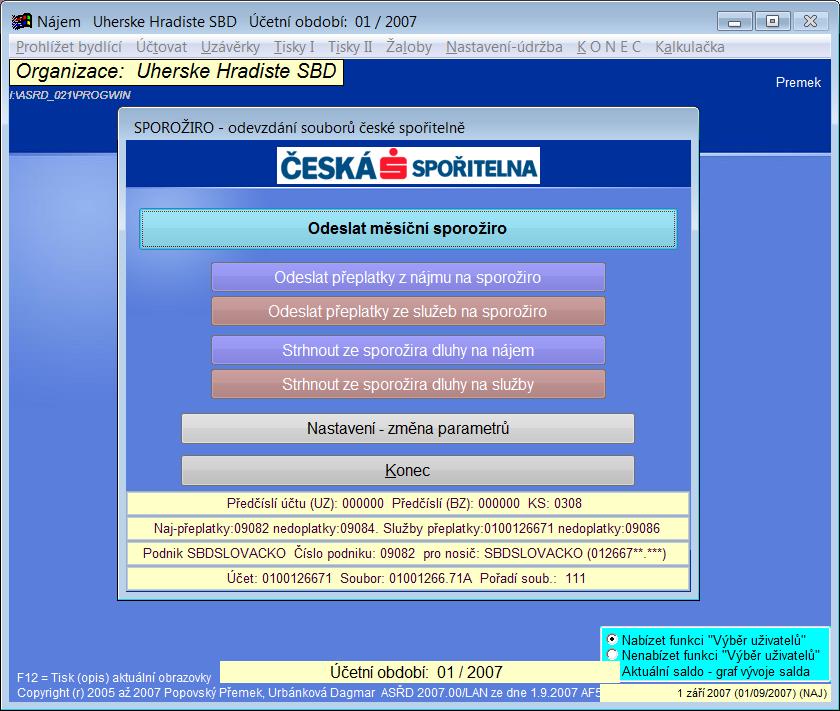The image size is (840, 711).
Task: Click the F12 = Tisk (opis) aktuální obrazovky hint
Action: coord(114,678)
